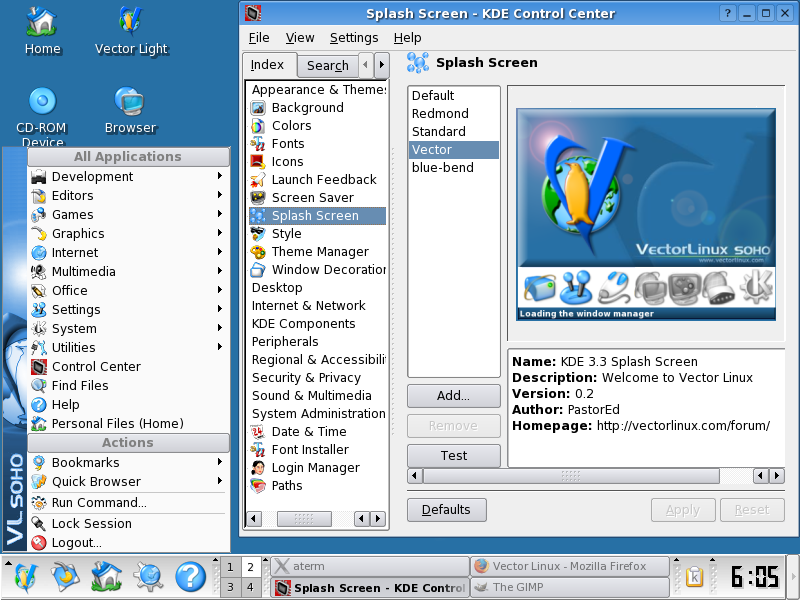Click the blue Help question mark panel icon

click(190, 576)
